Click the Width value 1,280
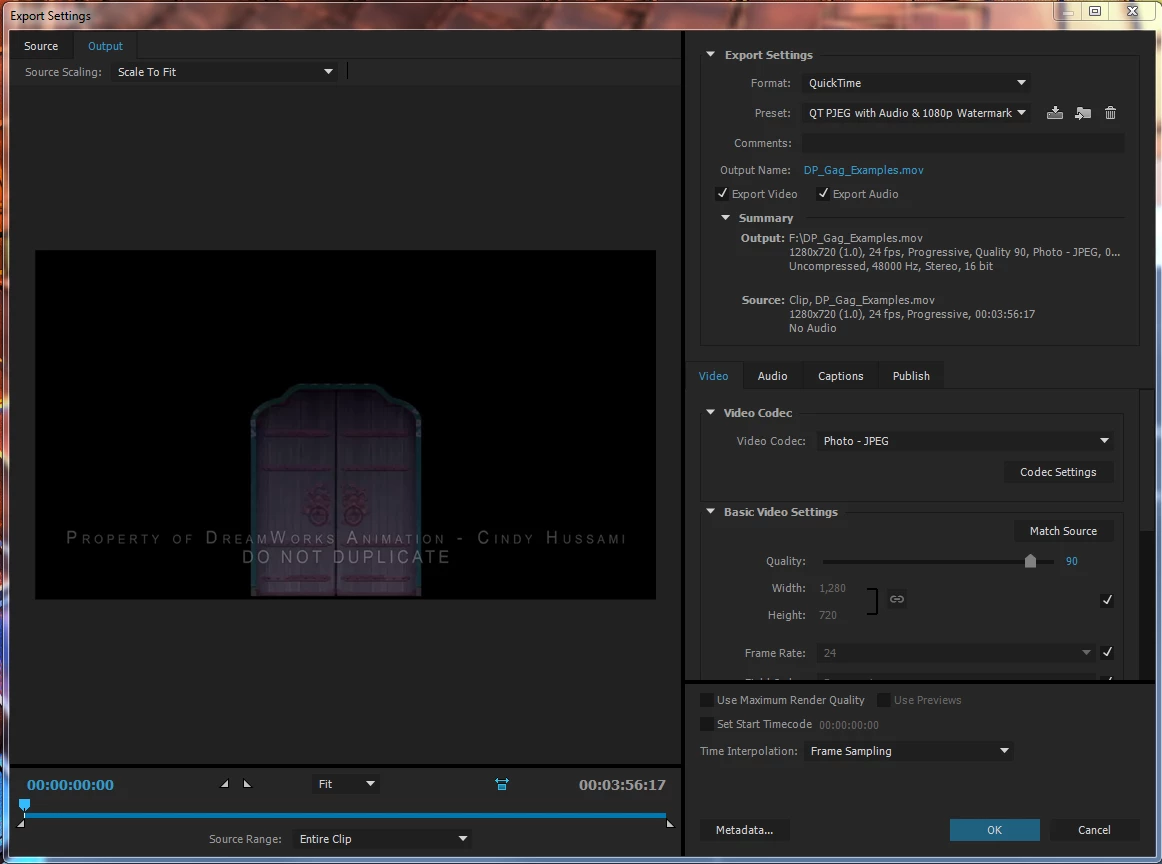1162x864 pixels. [x=832, y=588]
